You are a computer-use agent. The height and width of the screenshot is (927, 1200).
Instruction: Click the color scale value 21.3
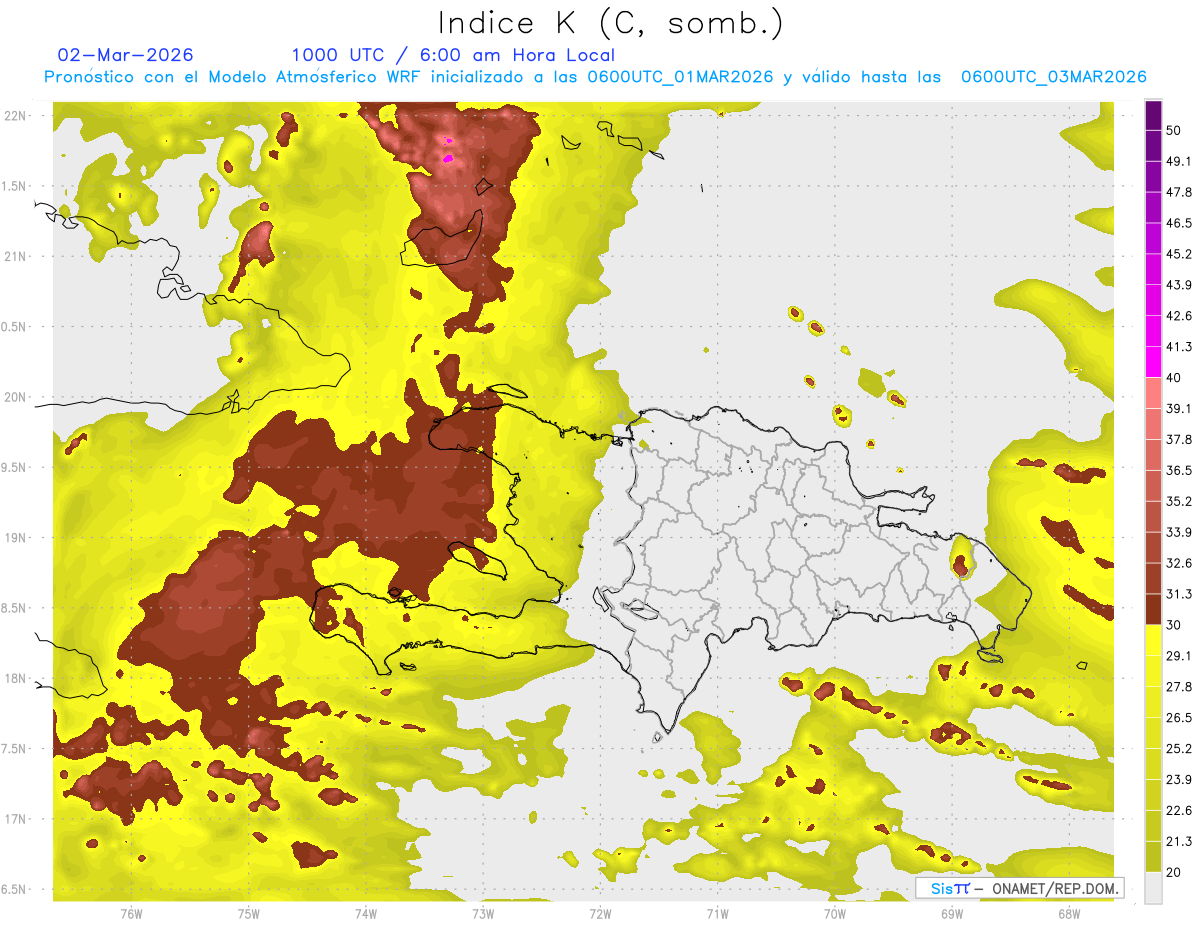(1179, 841)
